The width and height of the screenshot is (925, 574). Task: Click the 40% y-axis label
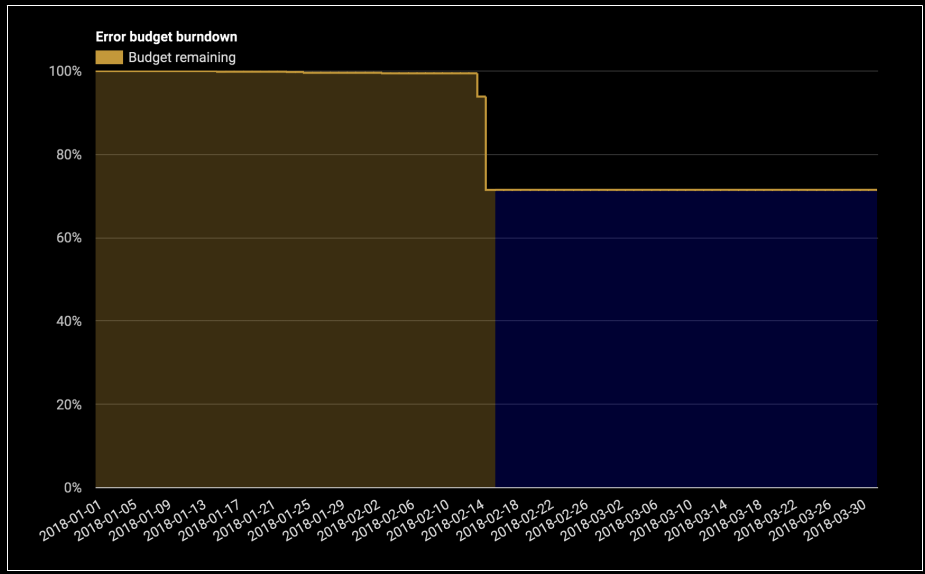68,321
